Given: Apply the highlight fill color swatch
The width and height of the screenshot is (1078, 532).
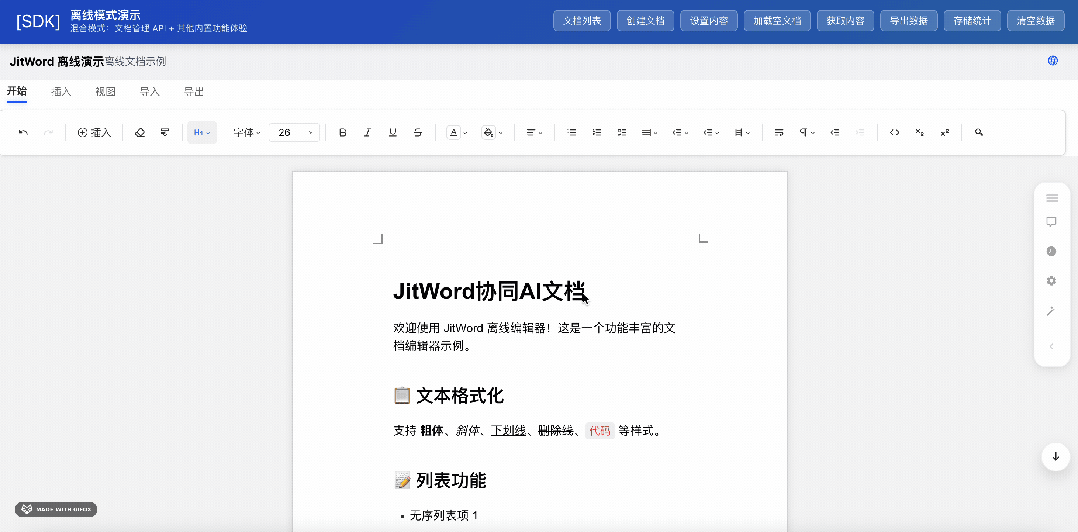Looking at the screenshot, I should (x=488, y=133).
